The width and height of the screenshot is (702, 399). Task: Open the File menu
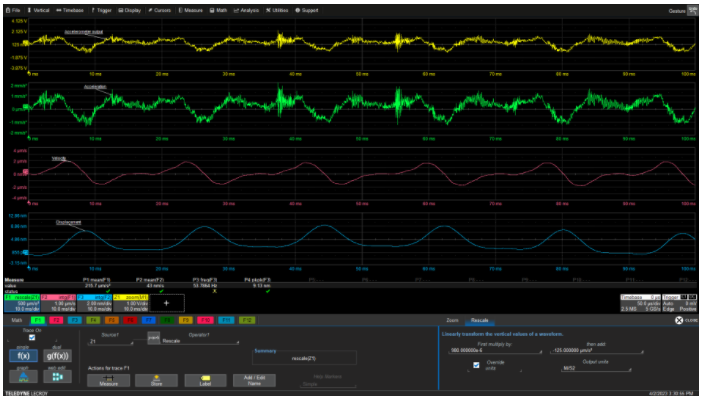pyautogui.click(x=13, y=10)
